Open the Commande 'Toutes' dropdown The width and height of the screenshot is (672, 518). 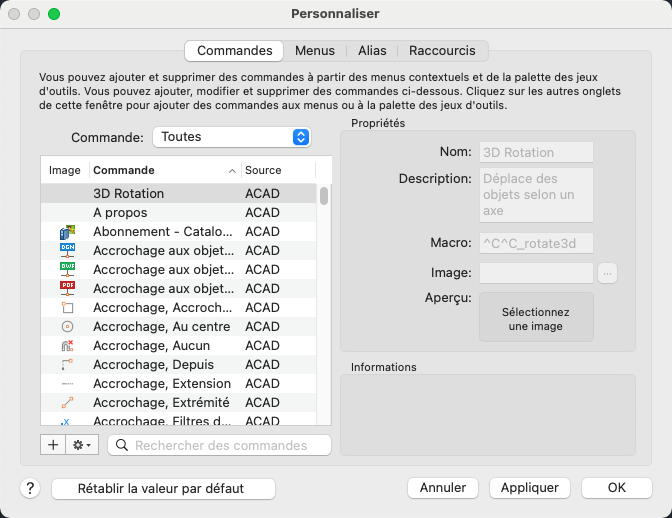tap(231, 137)
